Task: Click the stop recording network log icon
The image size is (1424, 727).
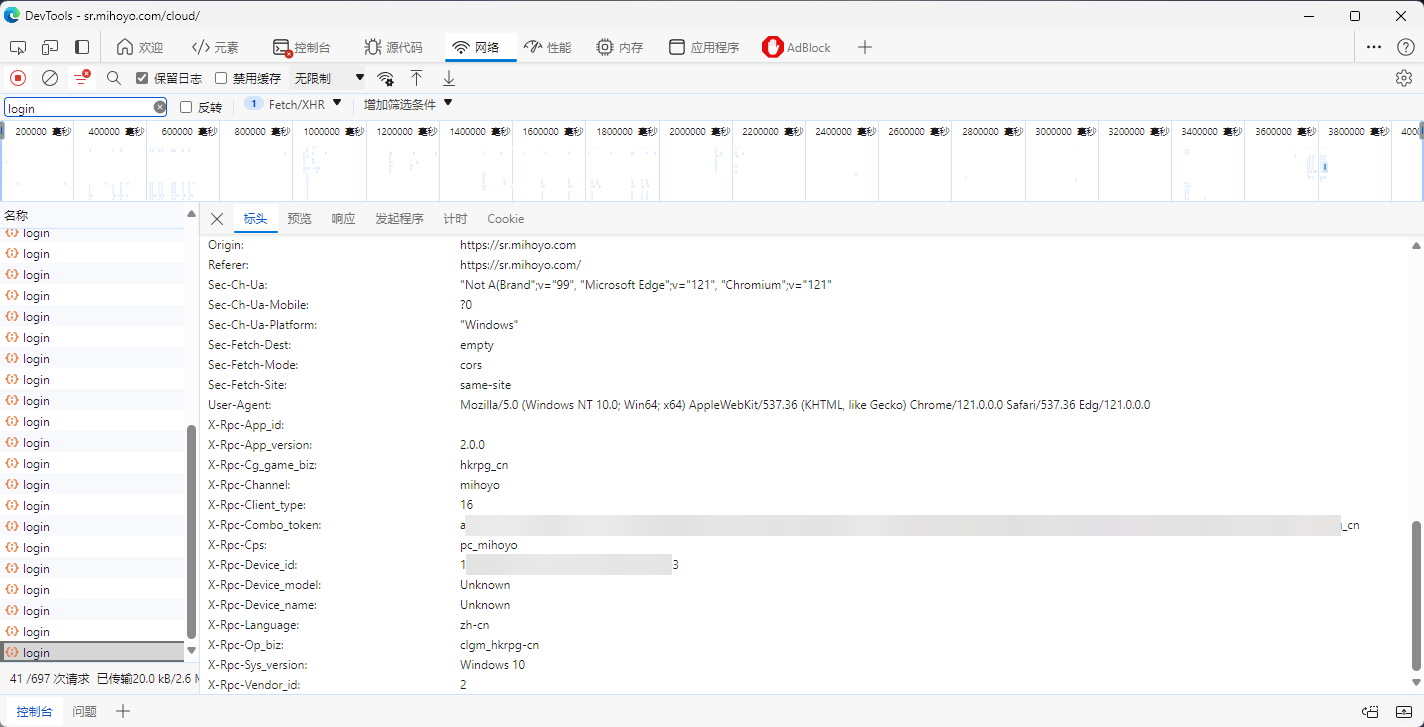Action: pos(18,78)
